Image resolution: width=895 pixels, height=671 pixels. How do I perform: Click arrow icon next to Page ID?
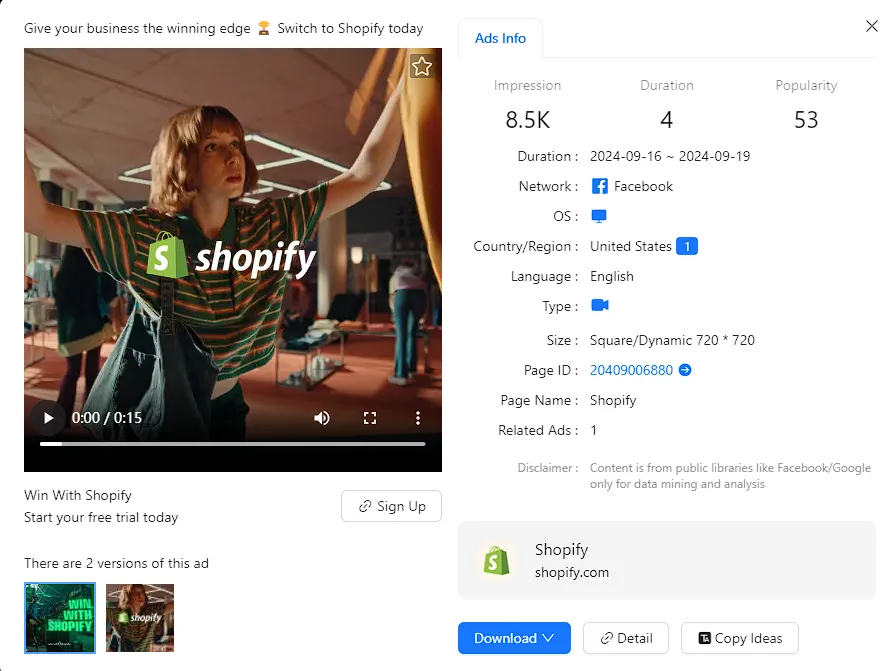pos(685,370)
